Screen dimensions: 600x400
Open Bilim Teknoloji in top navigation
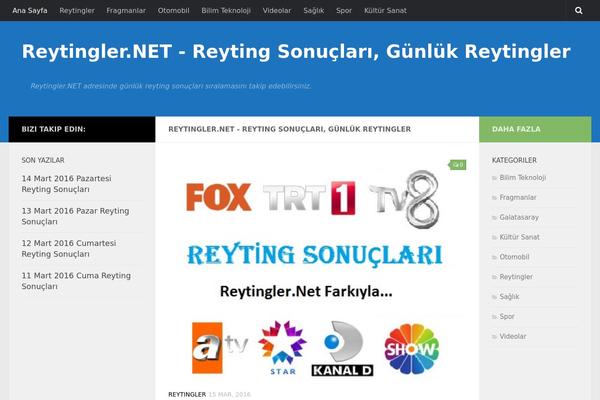pos(226,11)
